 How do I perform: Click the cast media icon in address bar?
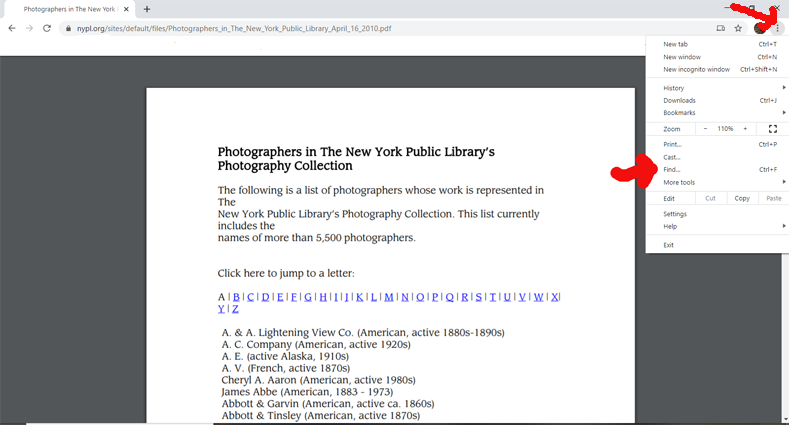click(720, 28)
